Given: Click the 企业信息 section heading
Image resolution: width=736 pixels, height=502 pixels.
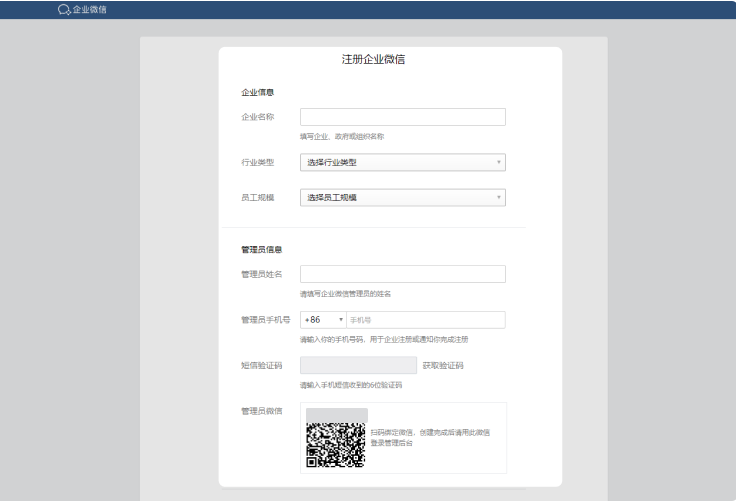Looking at the screenshot, I should (x=258, y=92).
